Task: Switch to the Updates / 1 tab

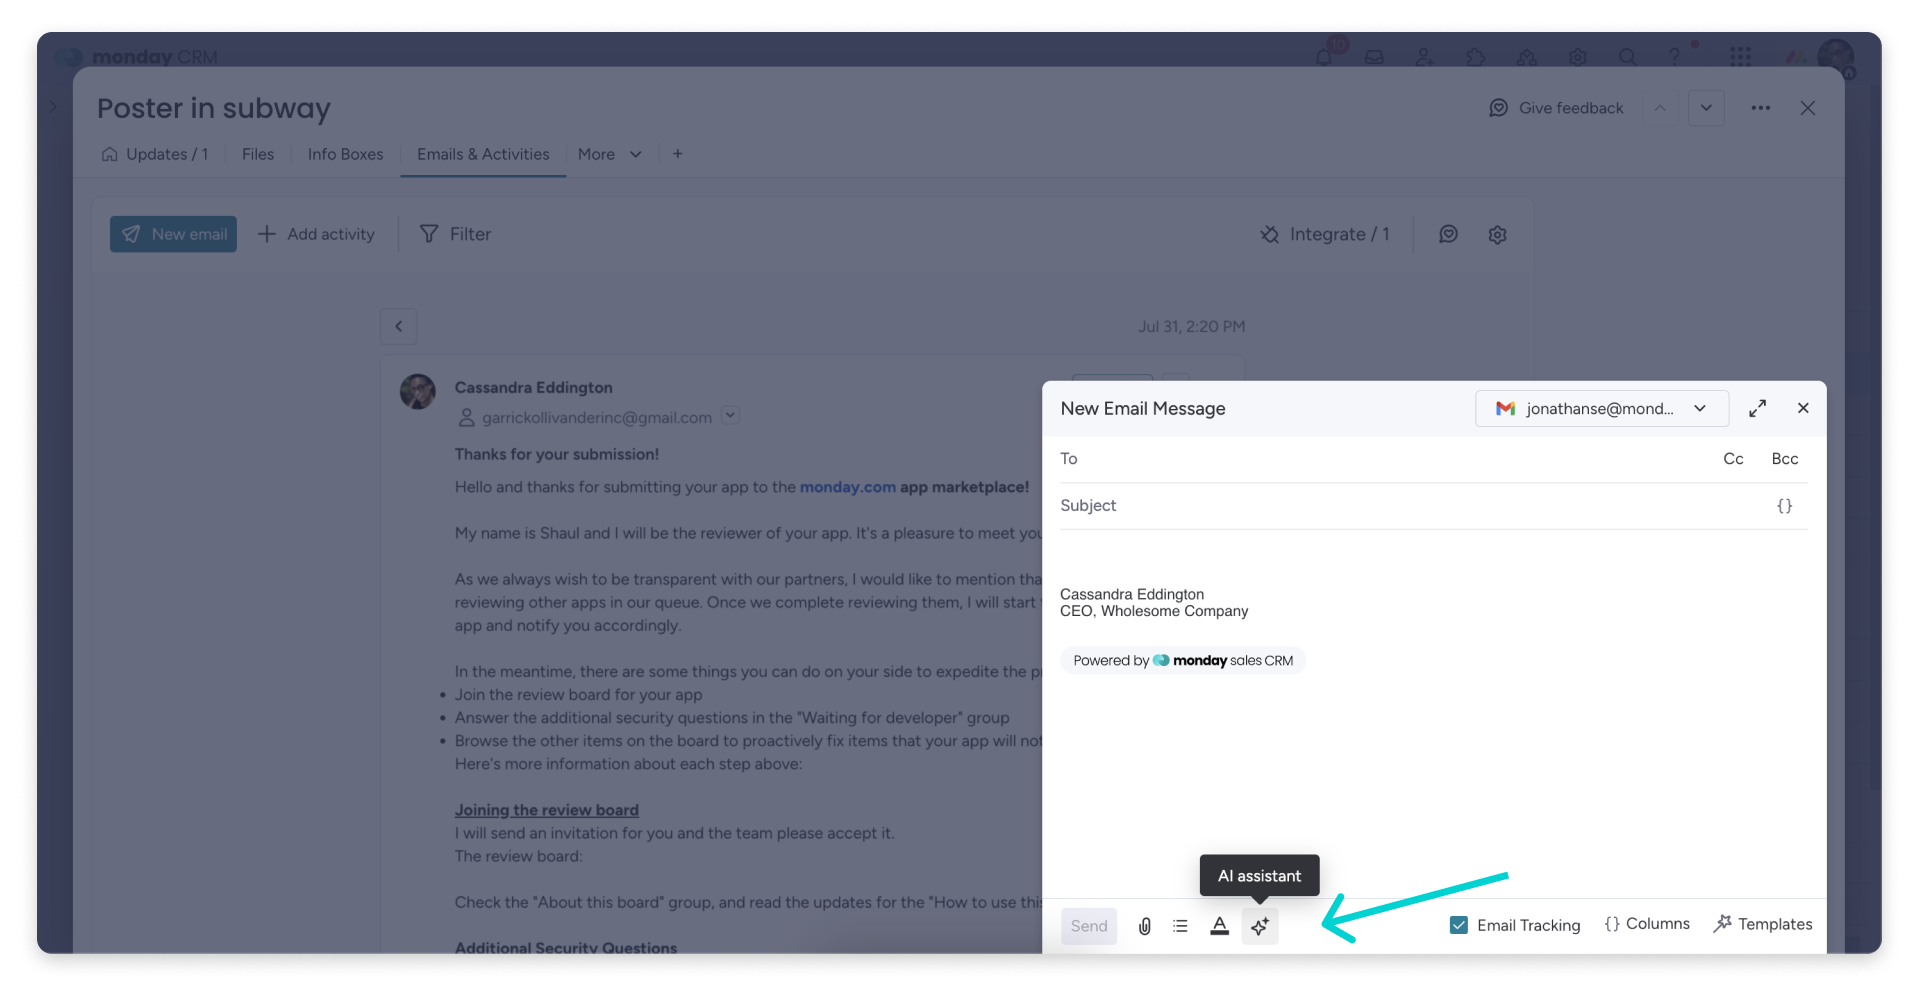Action: point(155,154)
